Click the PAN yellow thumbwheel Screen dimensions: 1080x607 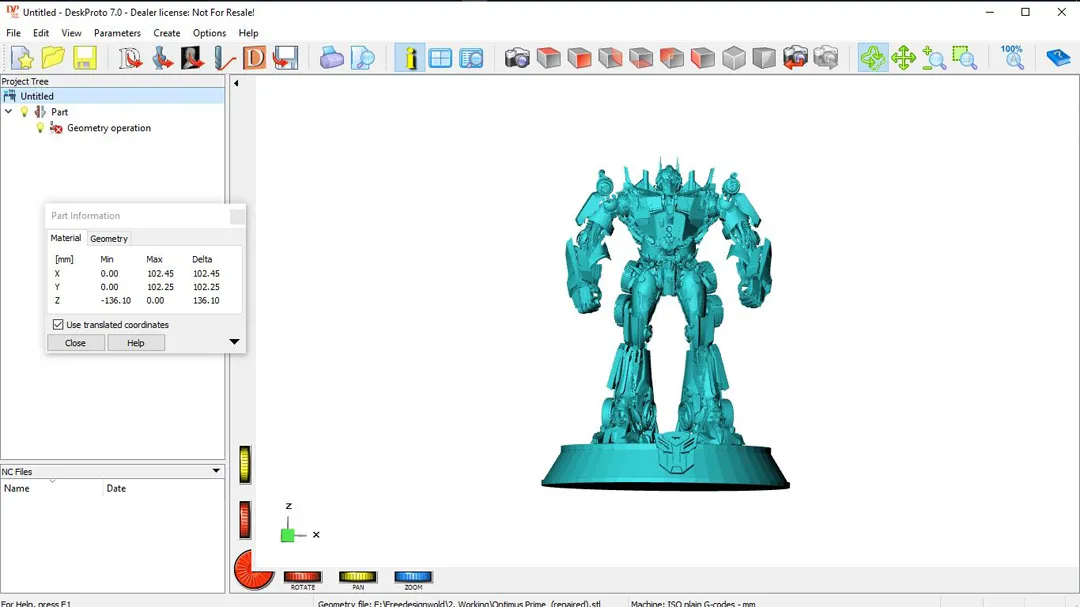point(357,577)
